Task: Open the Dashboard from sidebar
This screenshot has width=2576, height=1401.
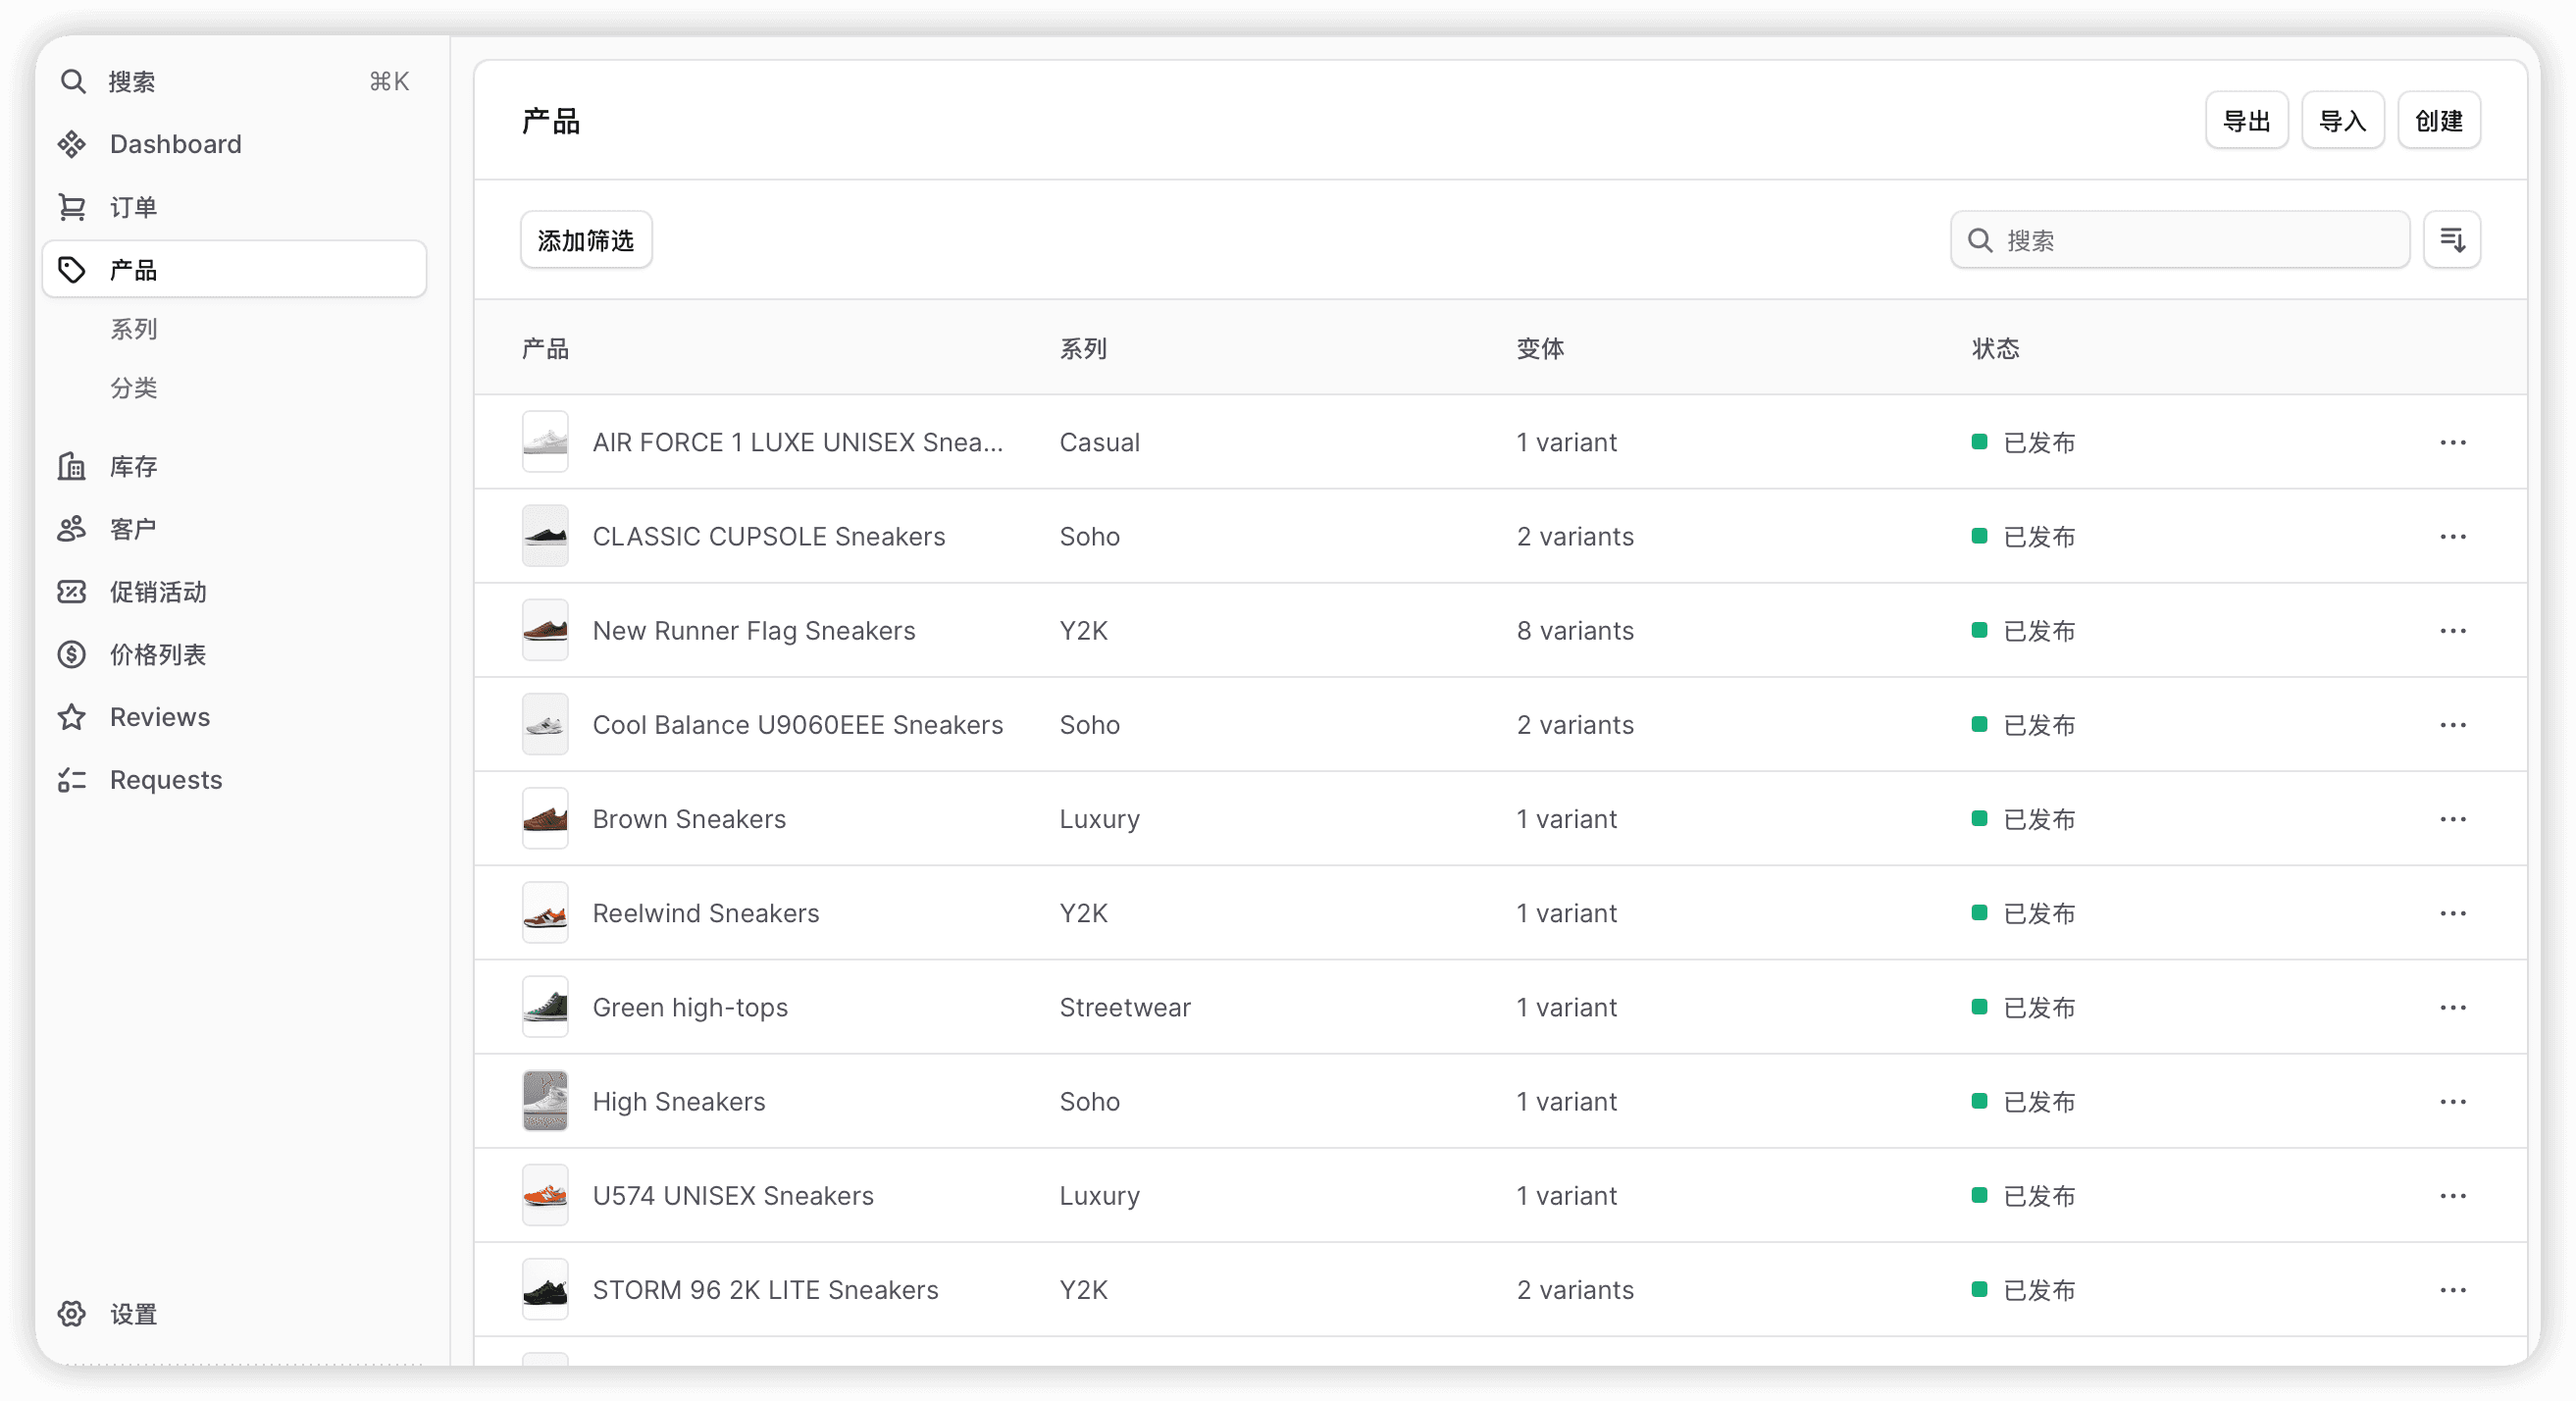Action: coord(175,144)
